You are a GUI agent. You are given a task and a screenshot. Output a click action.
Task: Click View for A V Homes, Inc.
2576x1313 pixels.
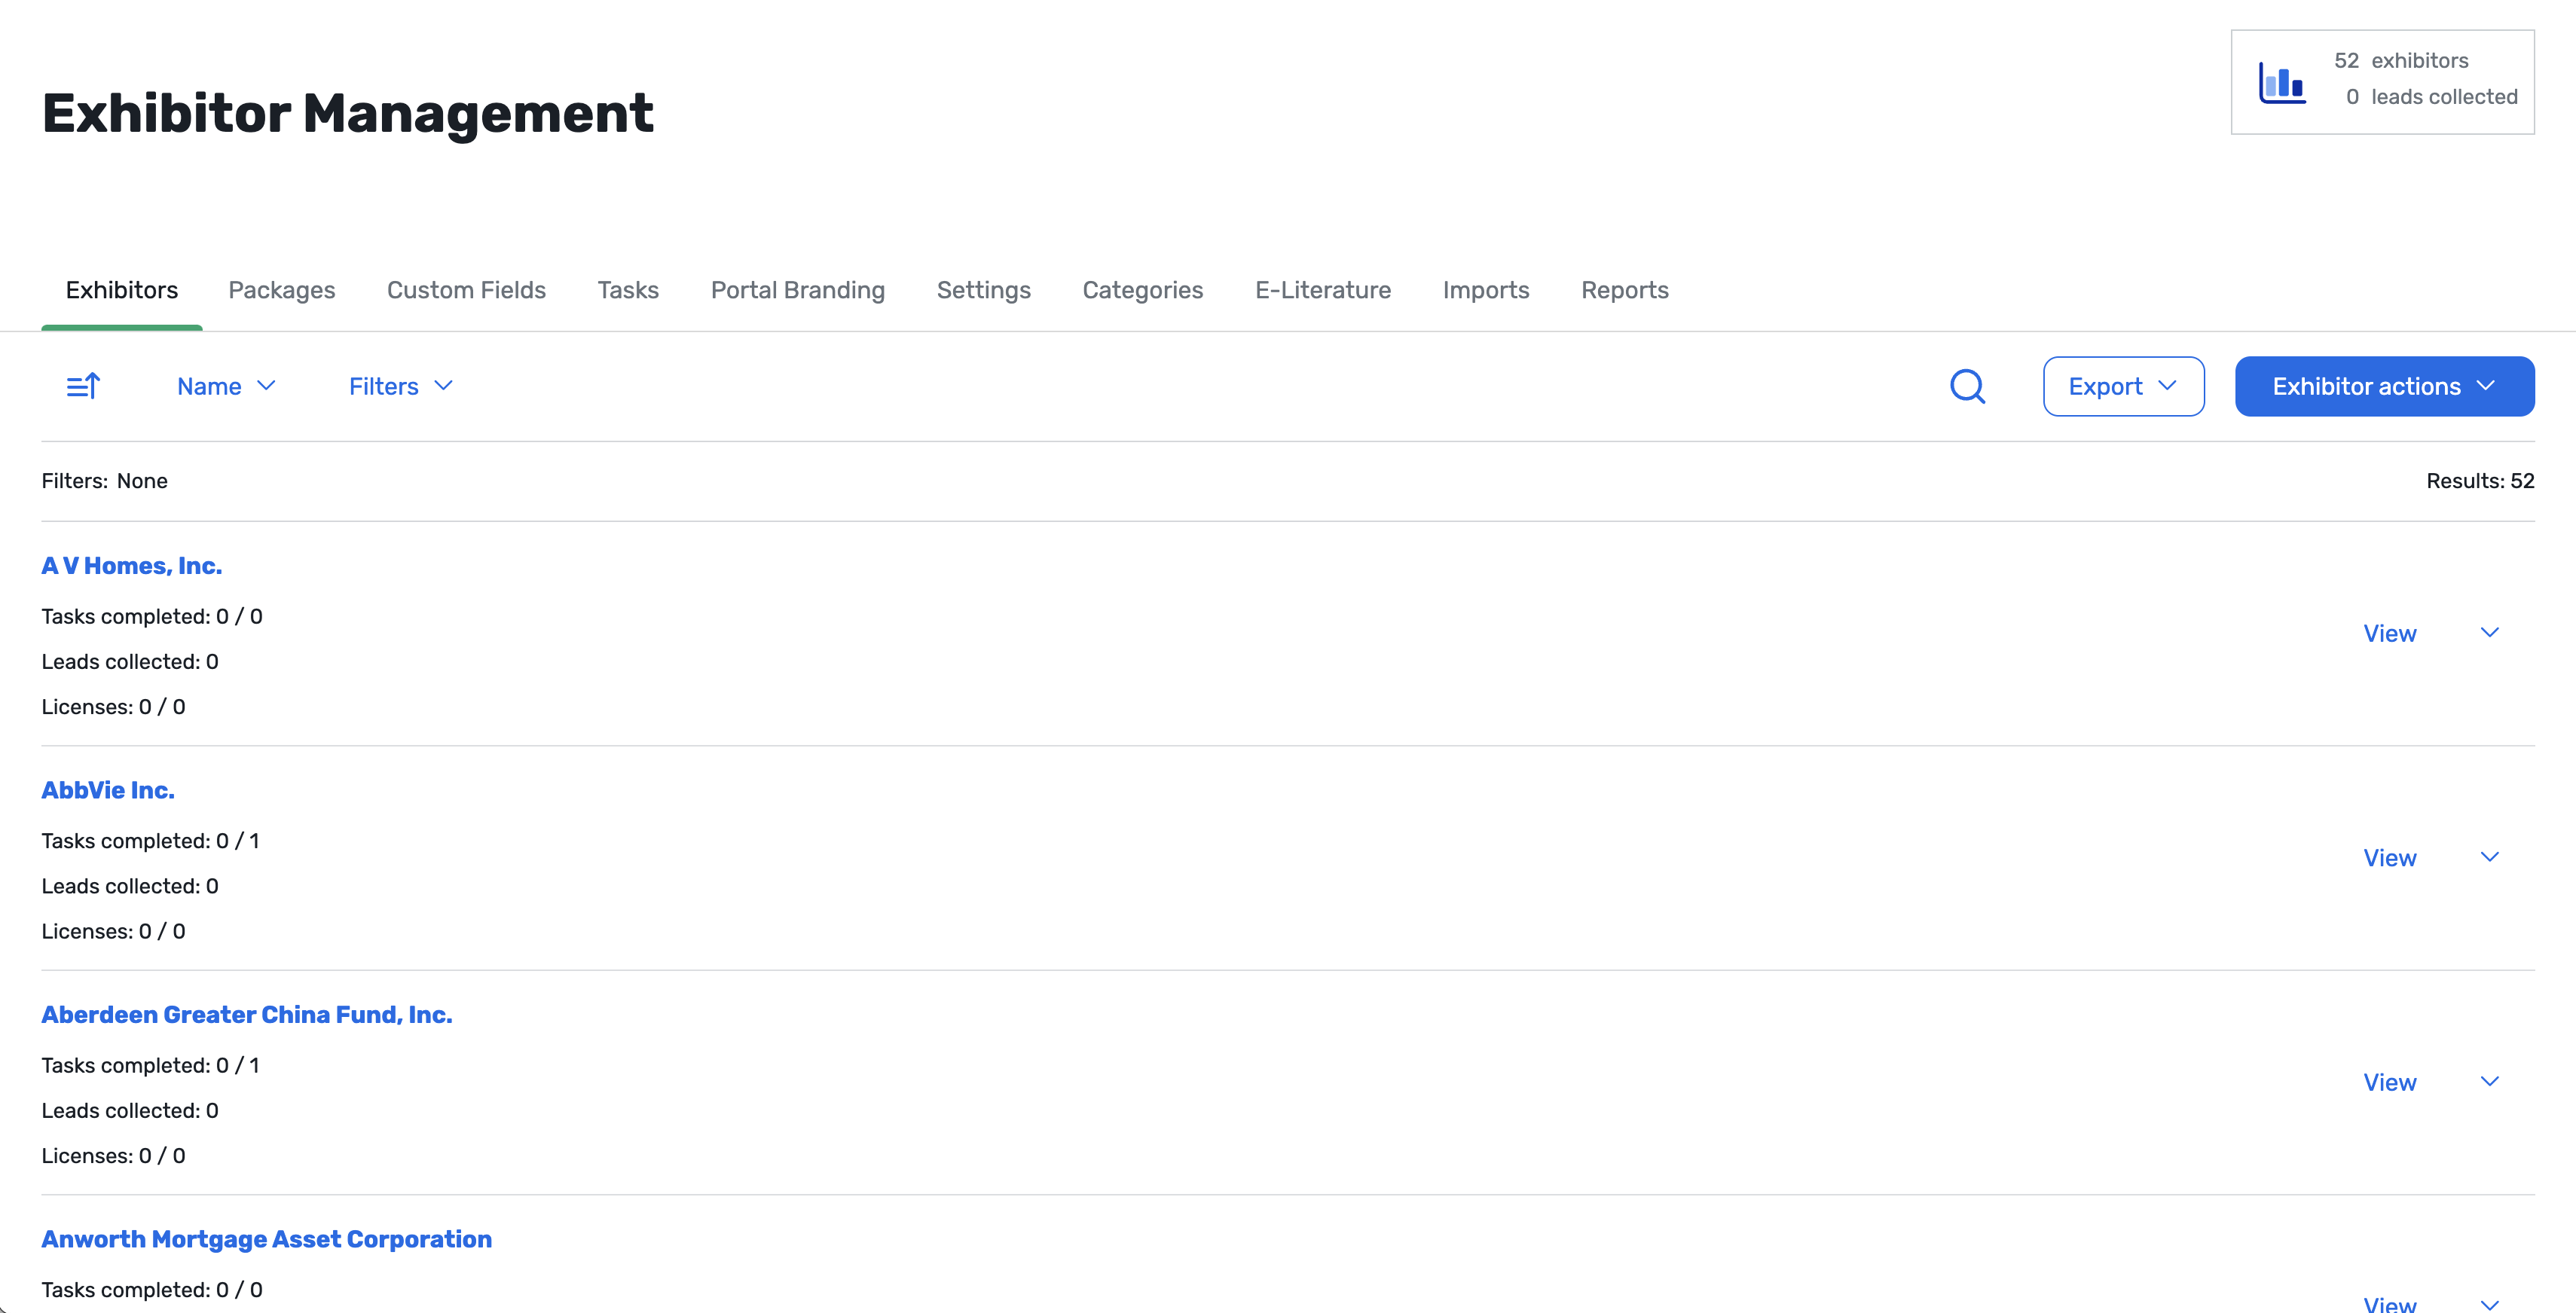(x=2390, y=633)
